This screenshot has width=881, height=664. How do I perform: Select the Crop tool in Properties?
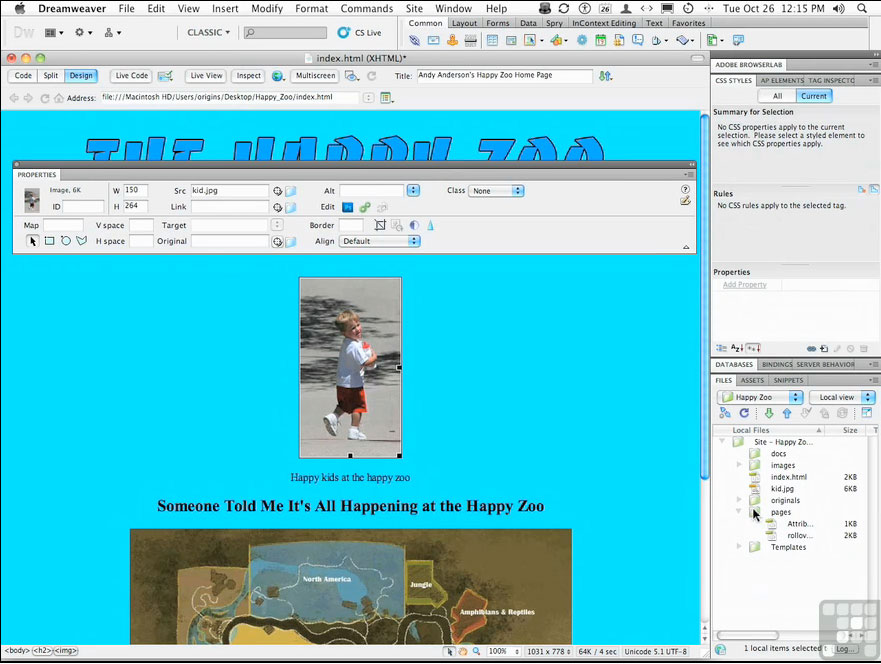click(380, 225)
